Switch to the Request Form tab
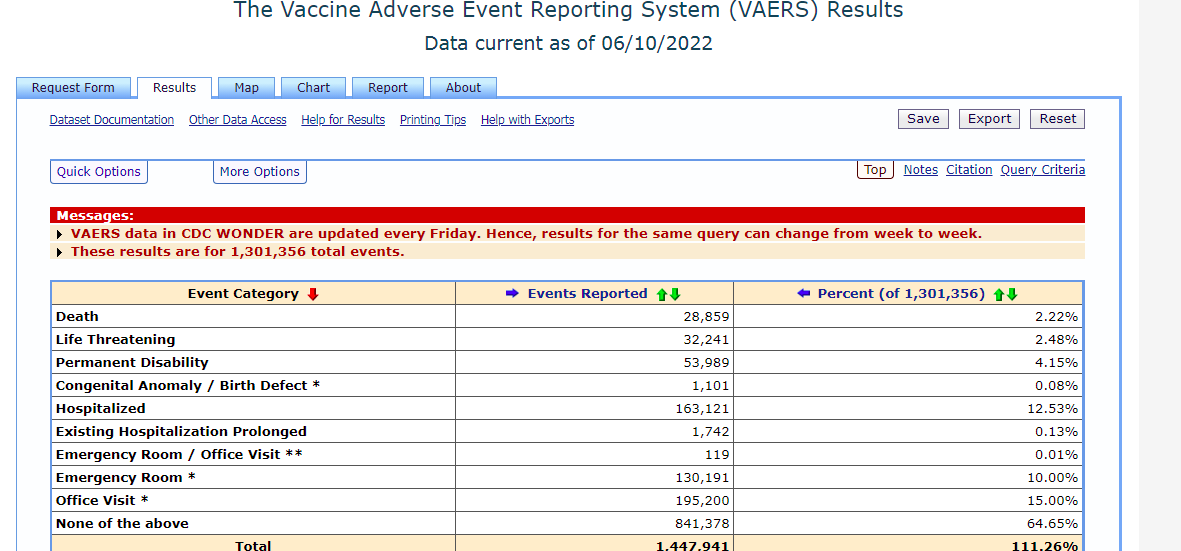The image size is (1181, 551). click(73, 88)
